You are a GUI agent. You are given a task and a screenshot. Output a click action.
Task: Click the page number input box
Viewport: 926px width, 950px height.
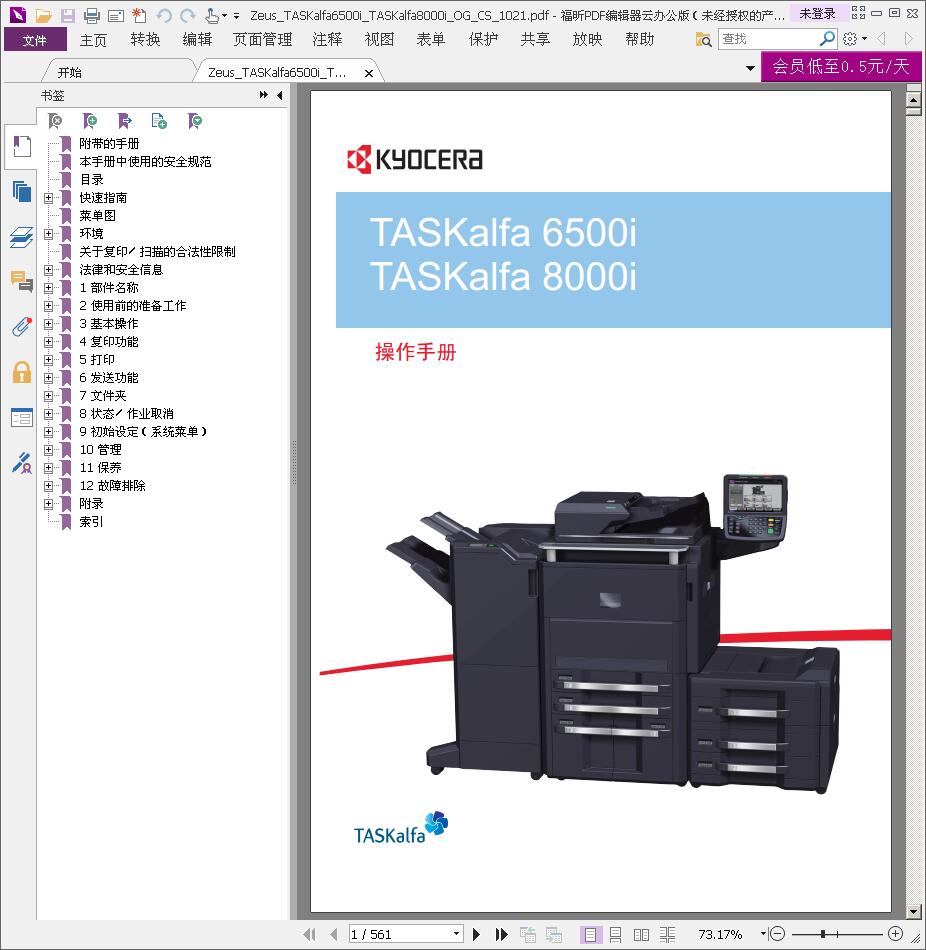[400, 934]
